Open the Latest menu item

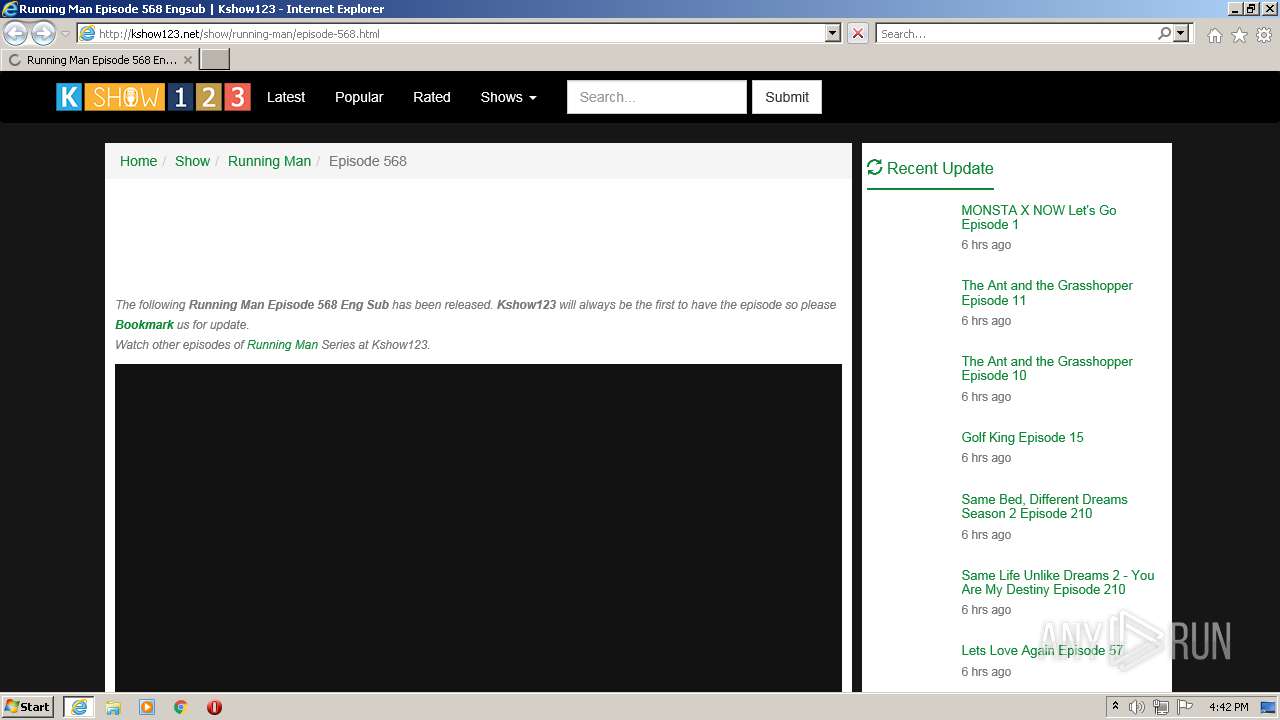(286, 97)
